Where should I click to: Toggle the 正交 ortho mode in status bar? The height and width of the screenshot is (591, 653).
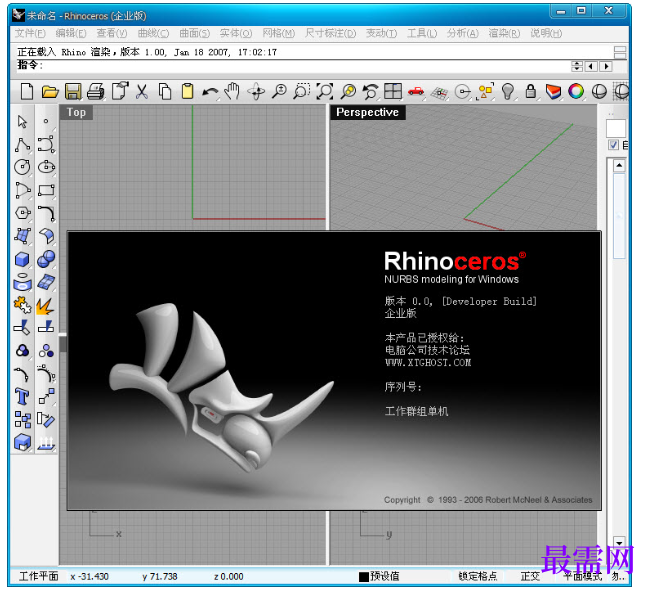click(x=530, y=576)
